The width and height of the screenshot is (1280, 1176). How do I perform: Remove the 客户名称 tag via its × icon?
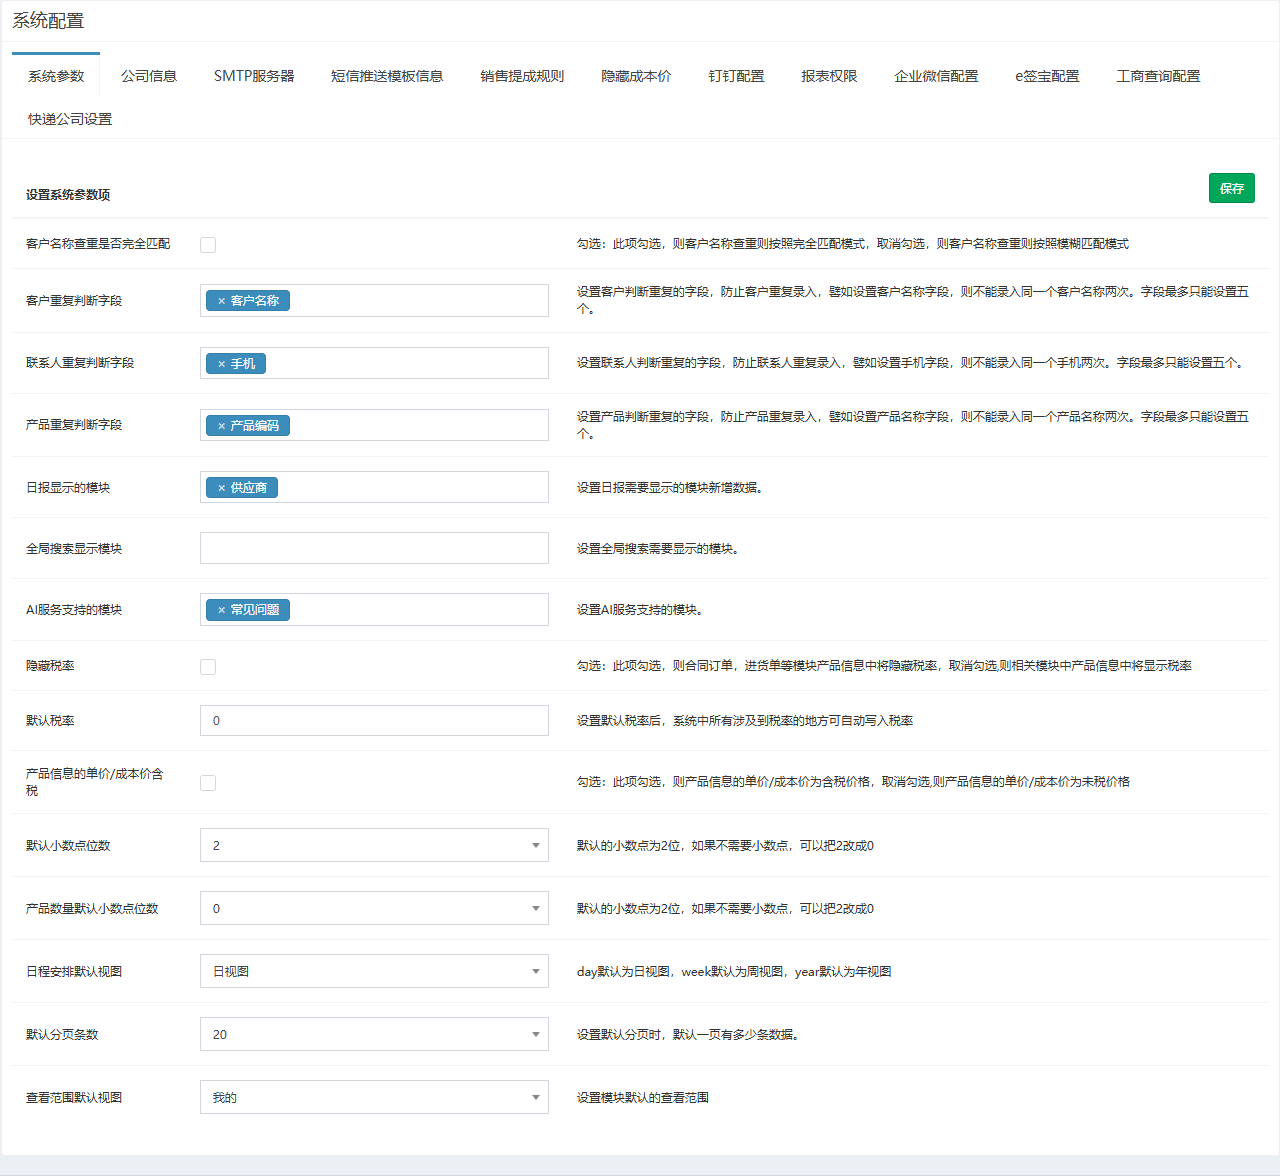click(x=221, y=301)
